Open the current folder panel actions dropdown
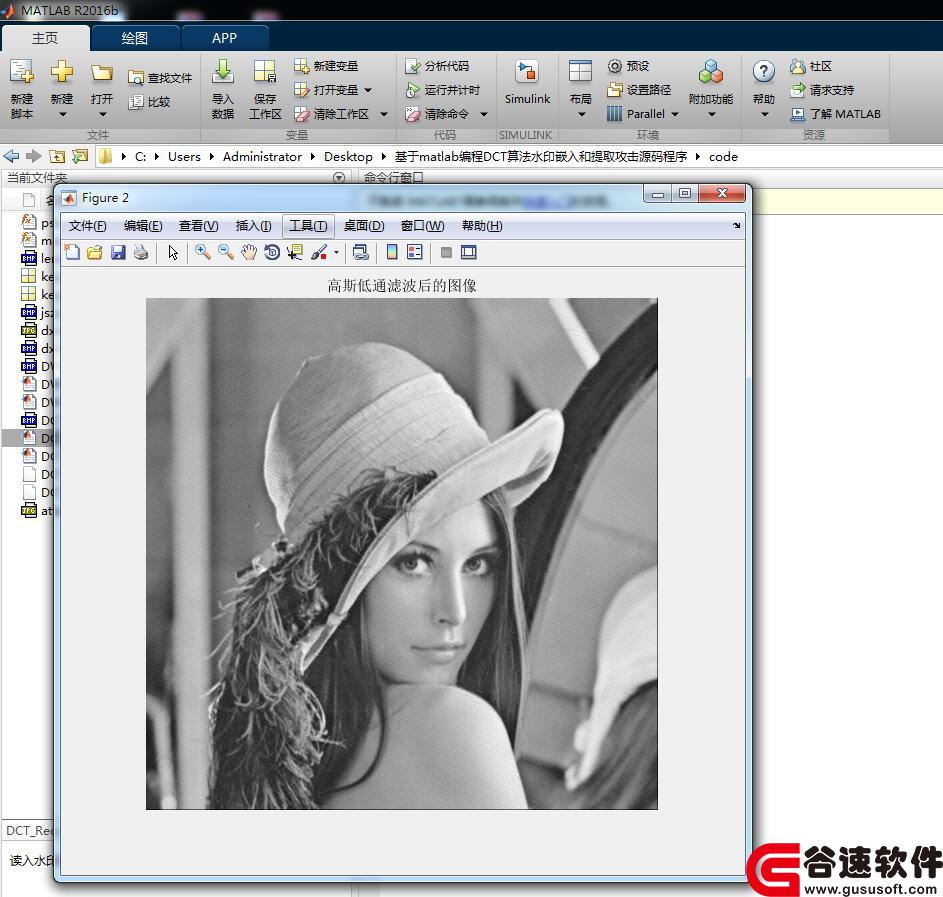 [339, 177]
